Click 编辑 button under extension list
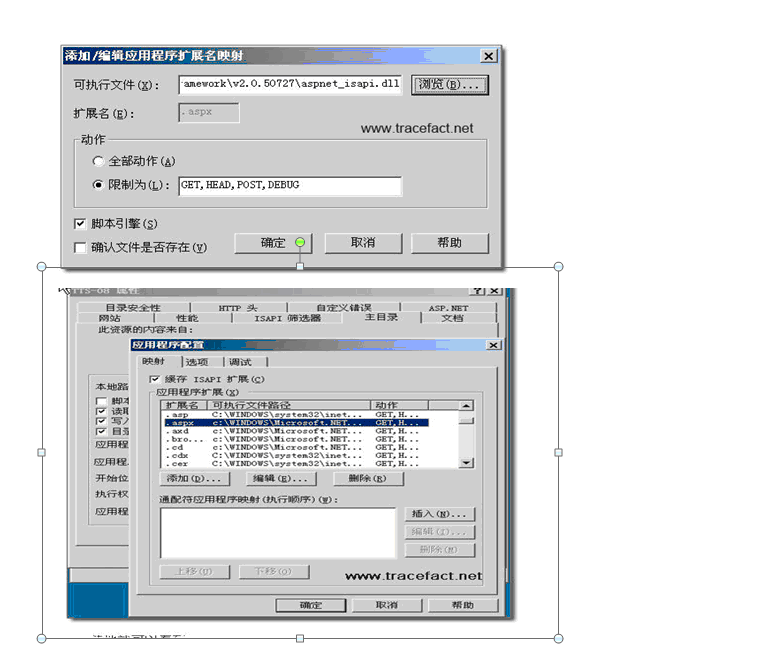Screen dimensions: 783x651 (281, 478)
